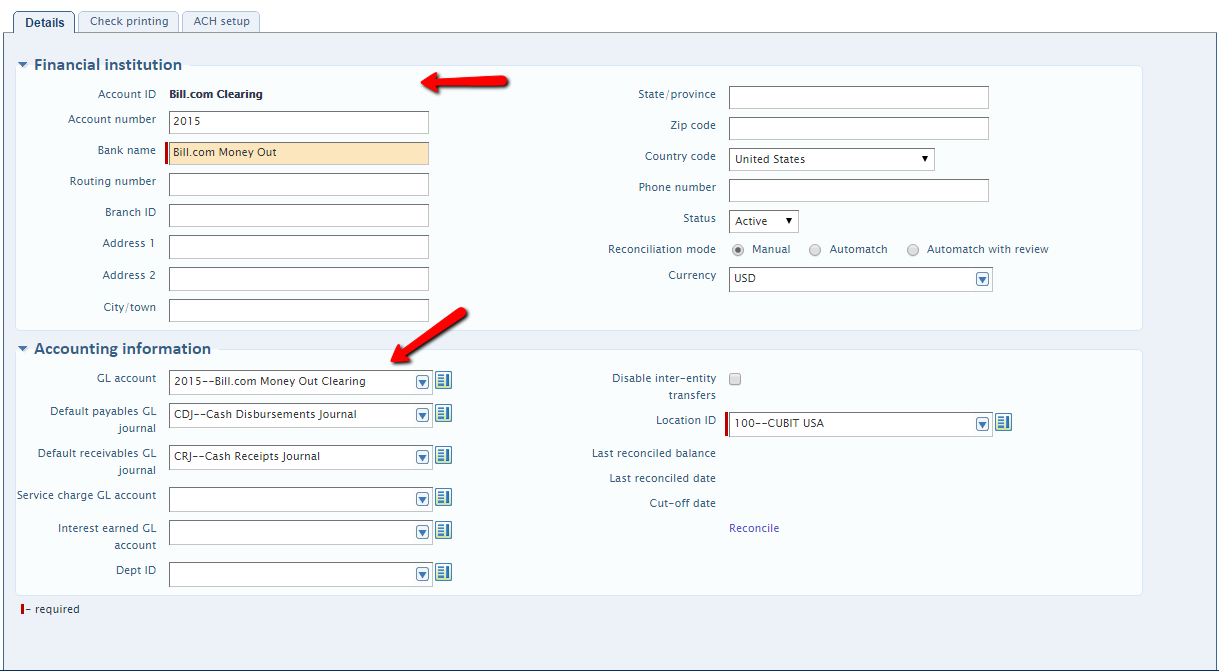
Task: Switch to the Details tab
Action: point(44,22)
